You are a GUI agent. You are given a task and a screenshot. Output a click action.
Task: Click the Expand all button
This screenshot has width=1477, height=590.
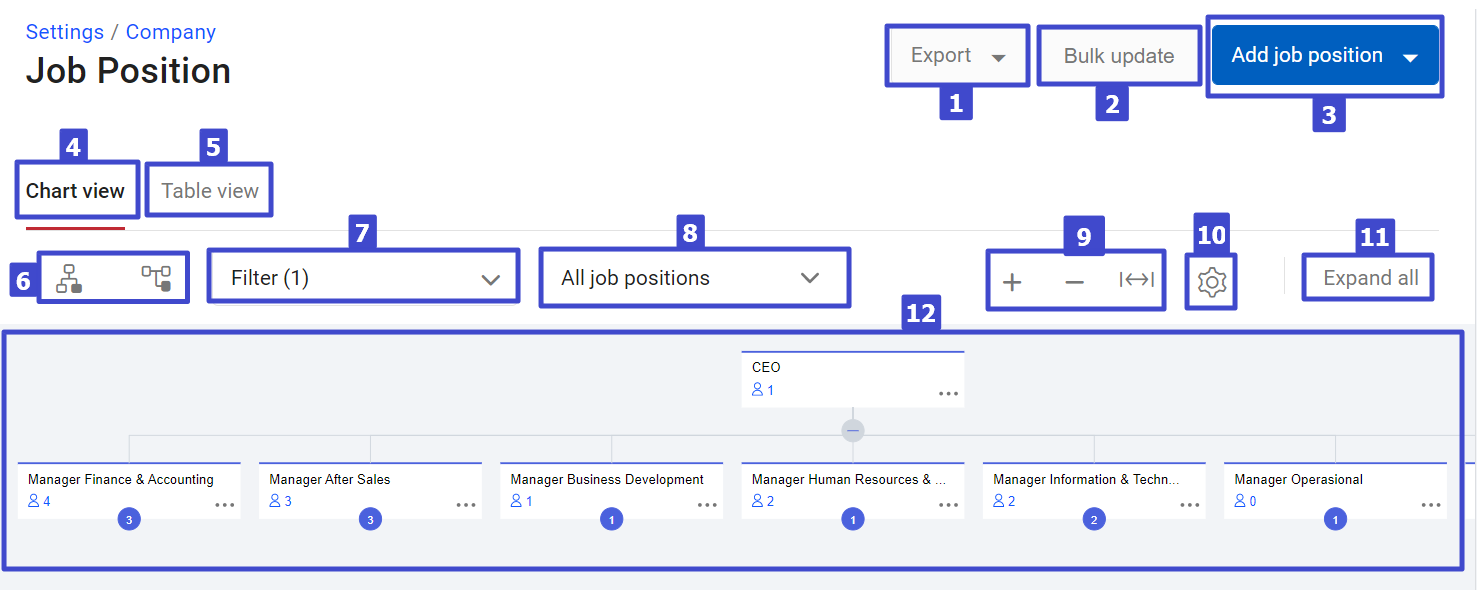[x=1370, y=278]
